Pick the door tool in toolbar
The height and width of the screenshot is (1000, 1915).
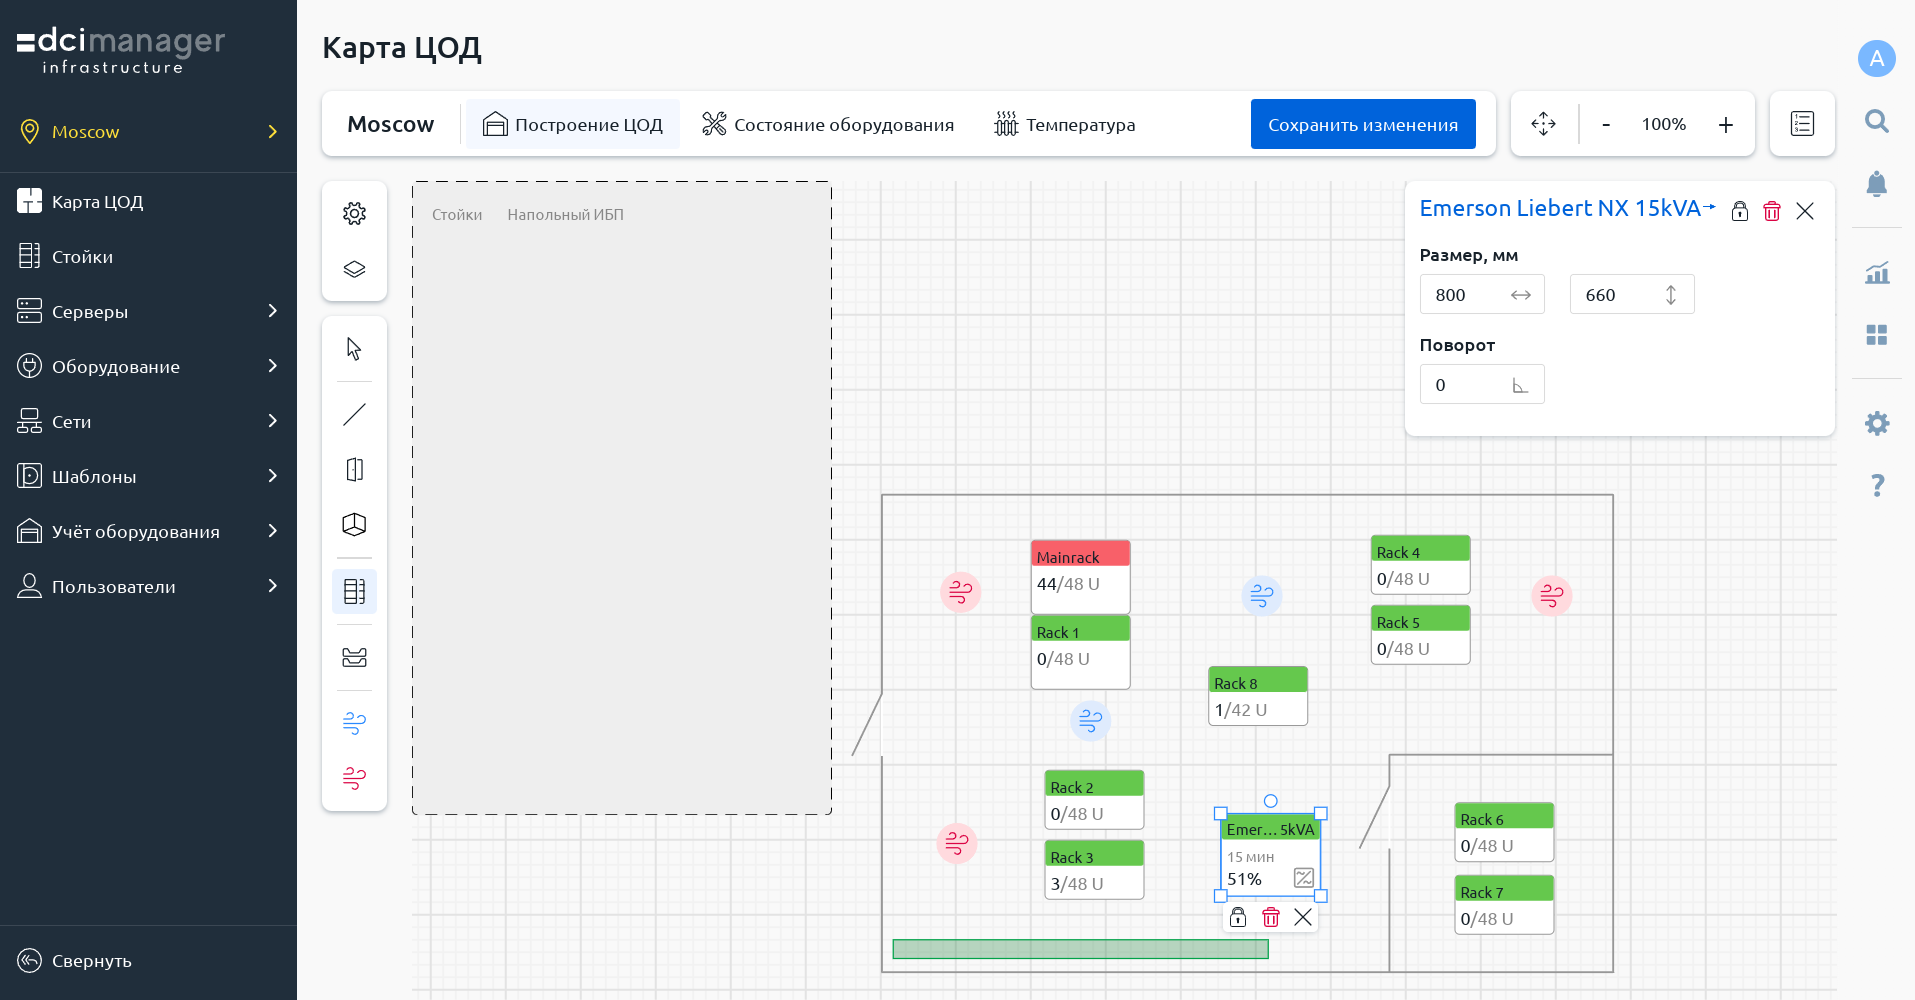tap(354, 470)
